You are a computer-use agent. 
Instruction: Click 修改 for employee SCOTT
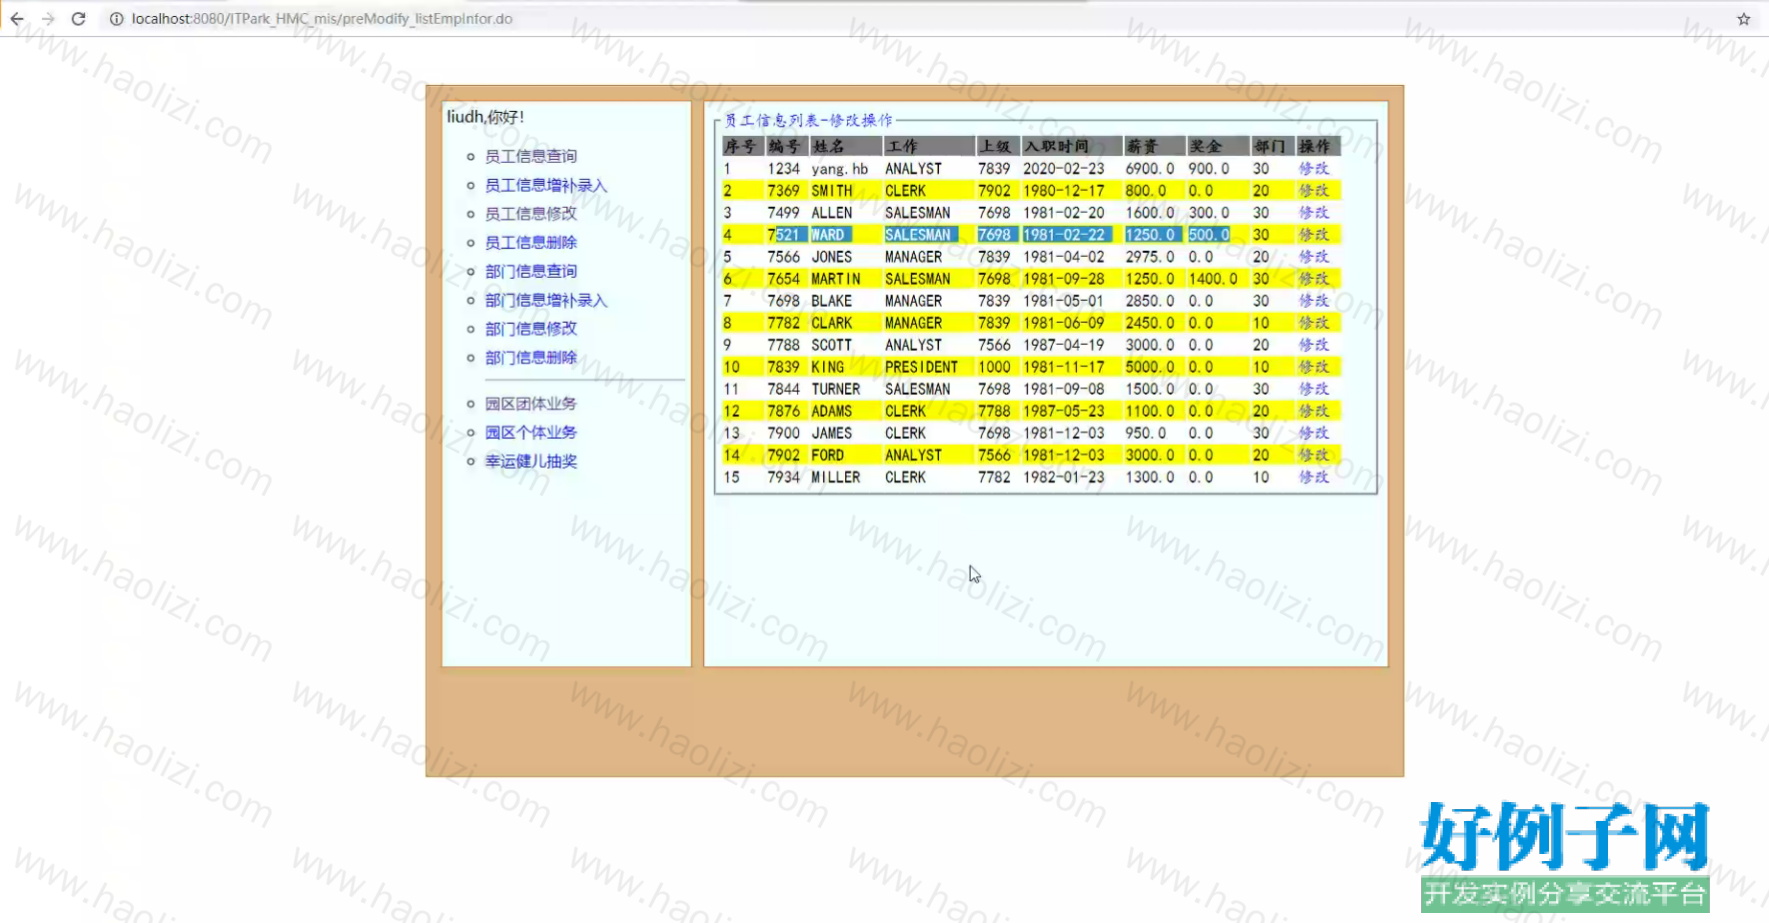(1314, 345)
